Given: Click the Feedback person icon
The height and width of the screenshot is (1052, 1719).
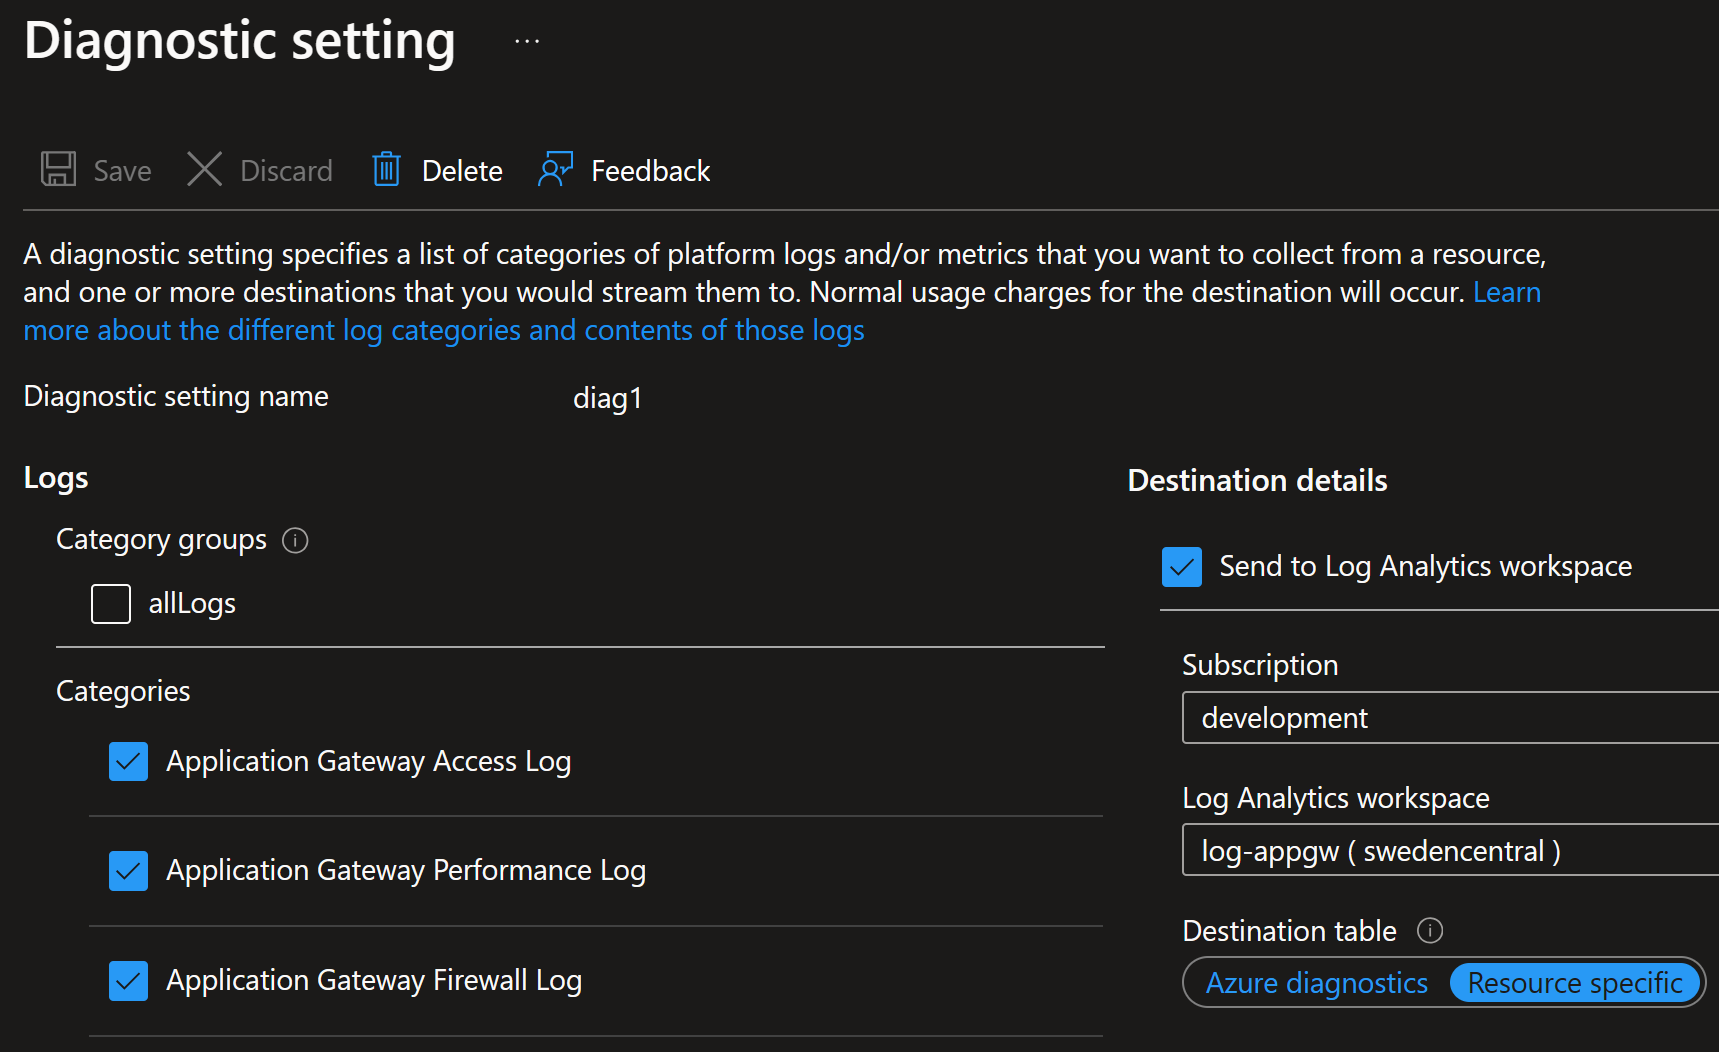Looking at the screenshot, I should [x=555, y=169].
